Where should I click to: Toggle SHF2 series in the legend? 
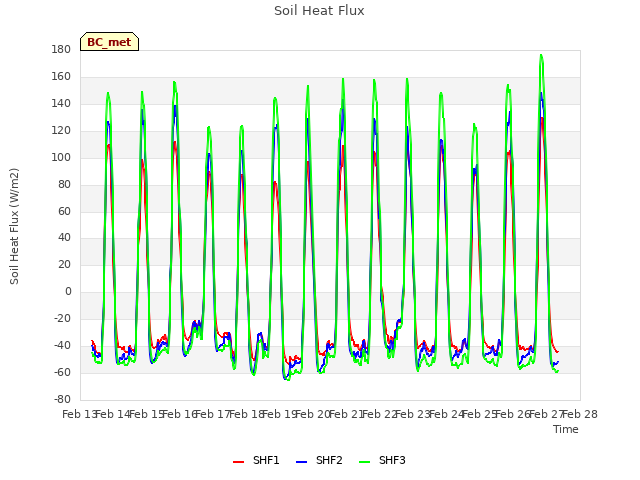click(319, 460)
